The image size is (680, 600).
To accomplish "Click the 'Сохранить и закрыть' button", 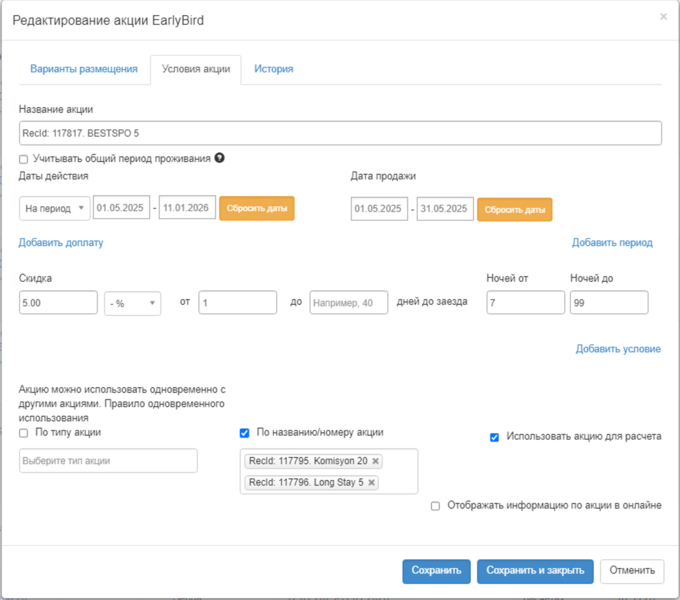I will click(x=535, y=570).
